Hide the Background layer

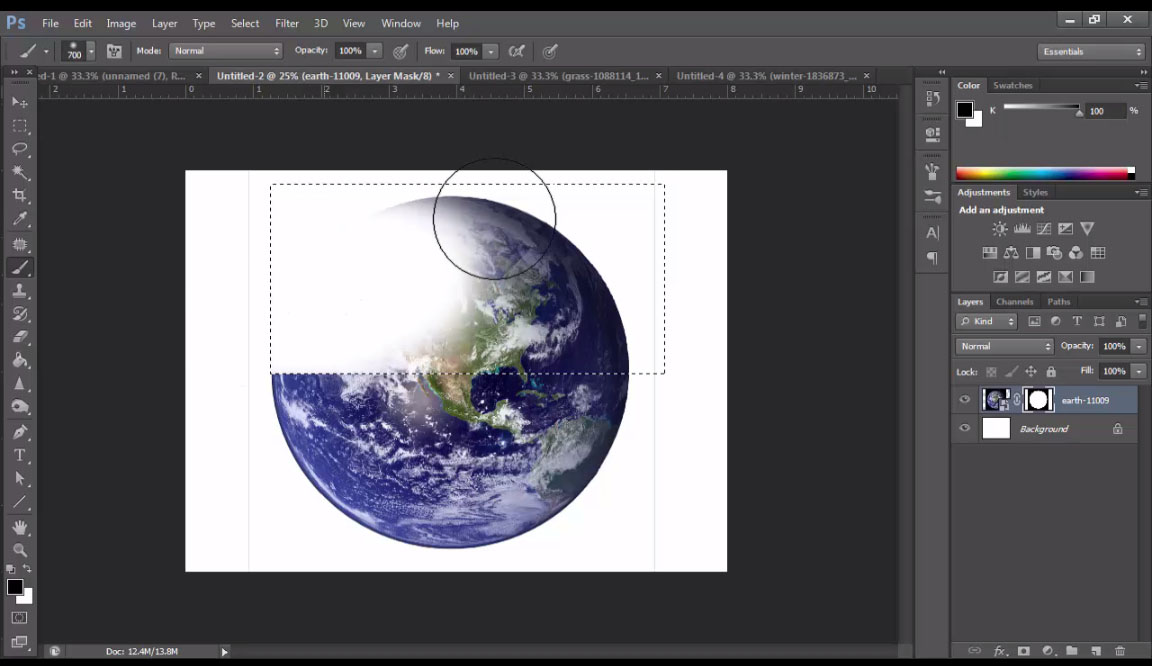click(964, 428)
